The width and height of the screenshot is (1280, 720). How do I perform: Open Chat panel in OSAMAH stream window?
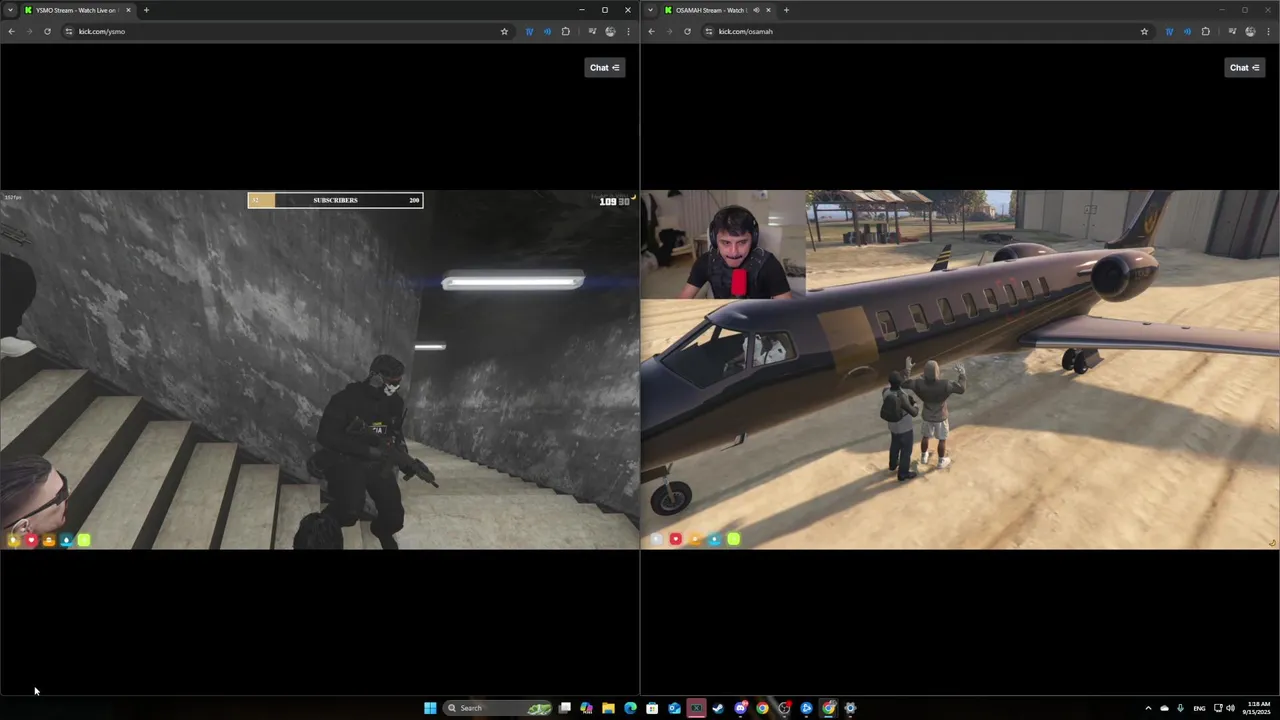pyautogui.click(x=1245, y=67)
